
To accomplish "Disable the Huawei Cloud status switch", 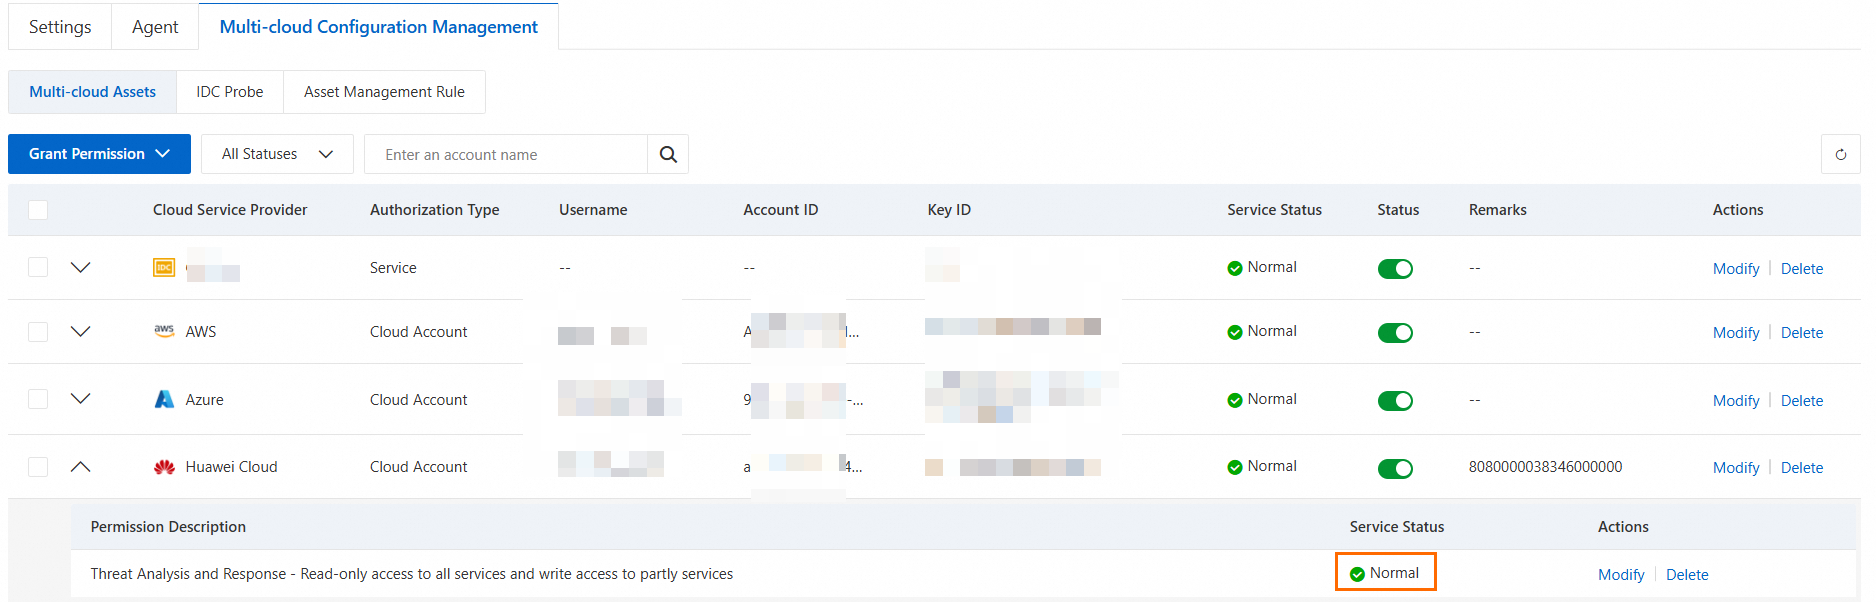I will [x=1395, y=468].
